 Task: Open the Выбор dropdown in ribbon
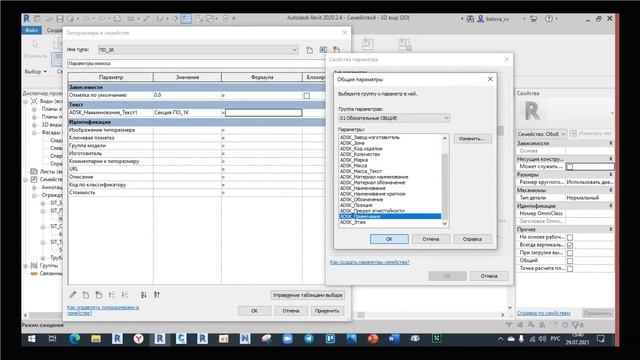pyautogui.click(x=36, y=71)
